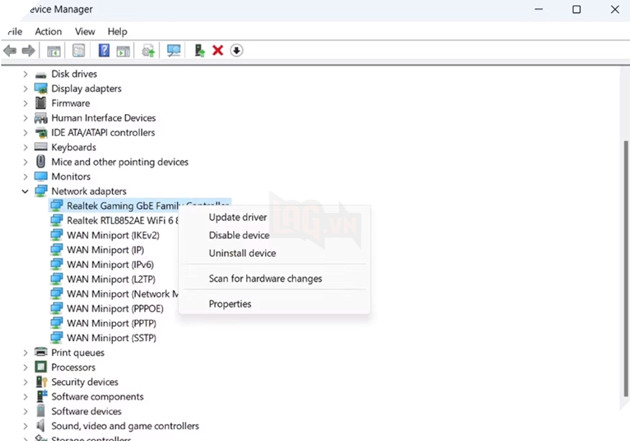The height and width of the screenshot is (441, 630).
Task: Expand the Disk drives node
Action: [x=25, y=74]
